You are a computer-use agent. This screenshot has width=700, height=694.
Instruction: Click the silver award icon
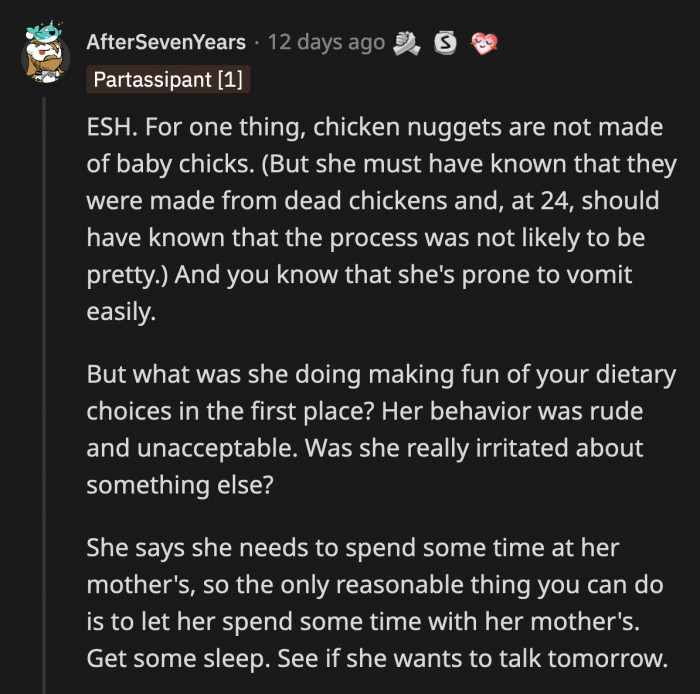tap(447, 43)
